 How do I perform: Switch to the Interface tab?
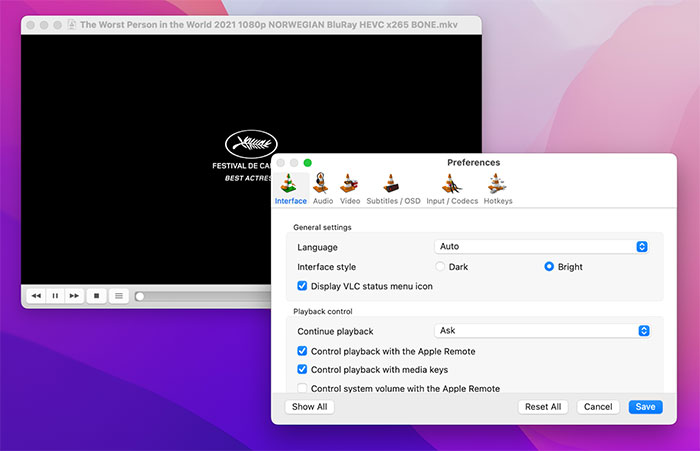click(290, 187)
